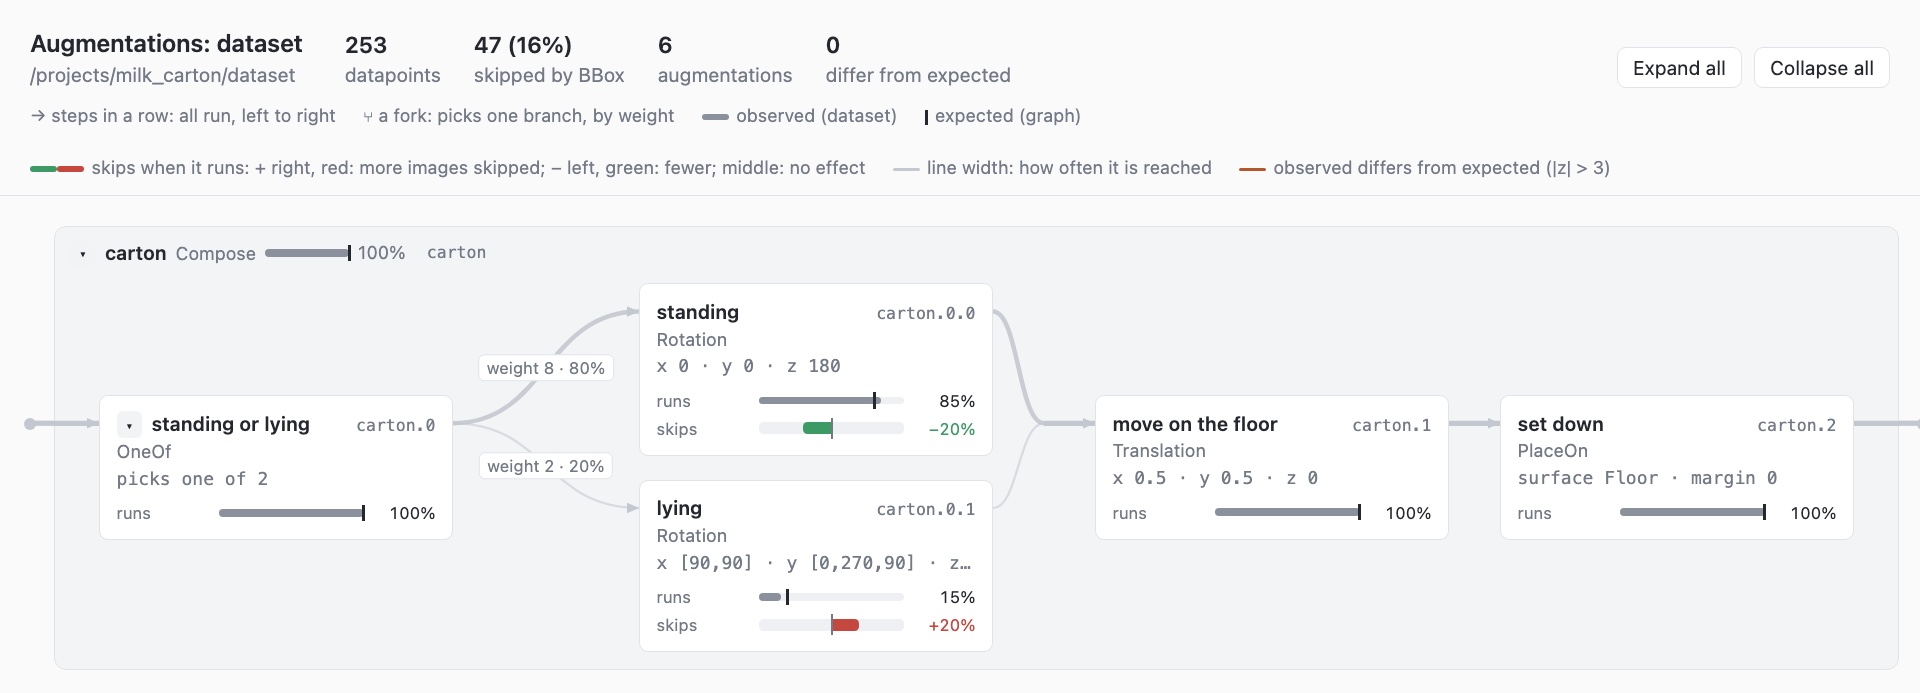
Task: Select the standing Rotation node title
Action: tap(697, 312)
